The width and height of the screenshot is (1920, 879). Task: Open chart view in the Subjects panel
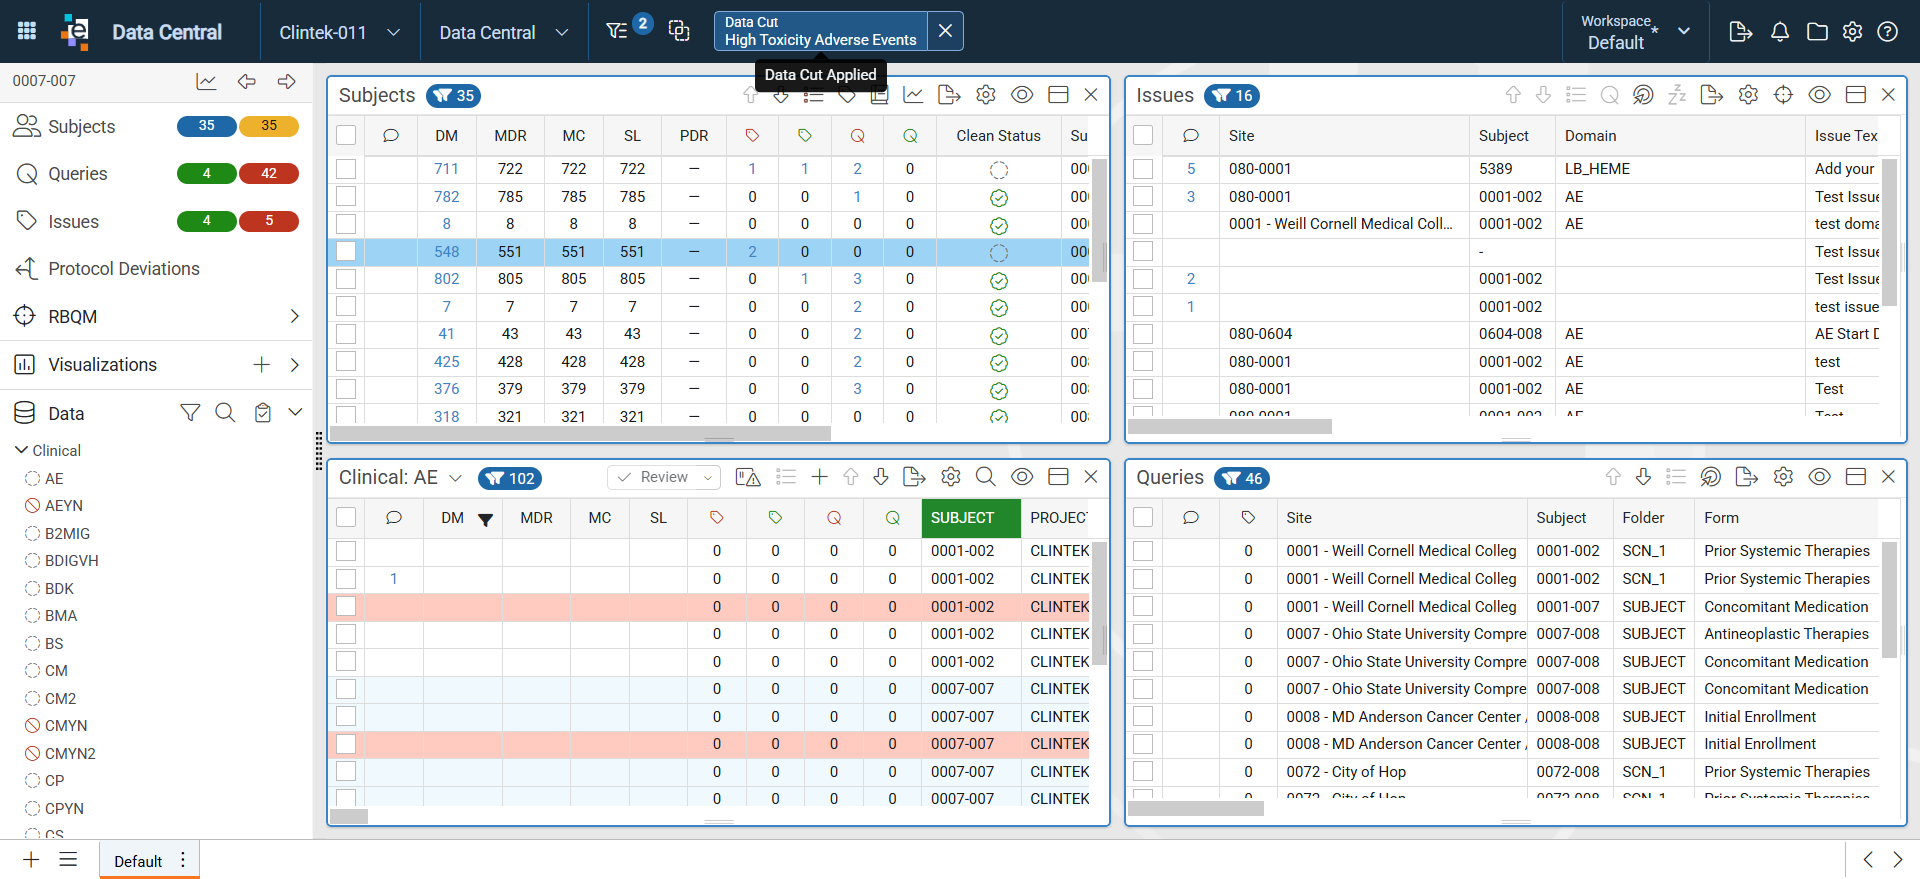coord(913,95)
